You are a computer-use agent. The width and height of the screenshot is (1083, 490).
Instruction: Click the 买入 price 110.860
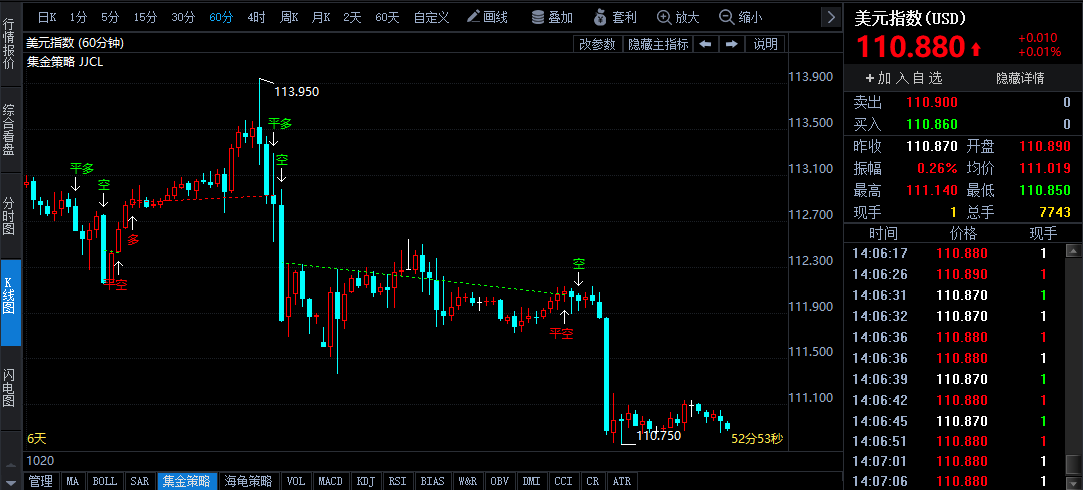tap(932, 124)
